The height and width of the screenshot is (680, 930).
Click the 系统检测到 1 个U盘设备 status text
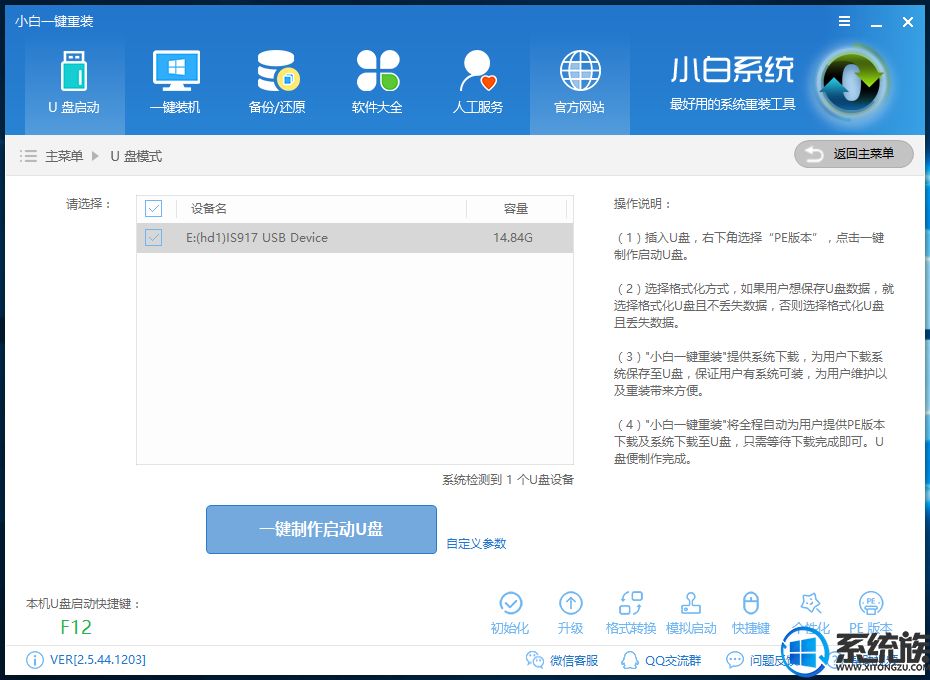[508, 479]
